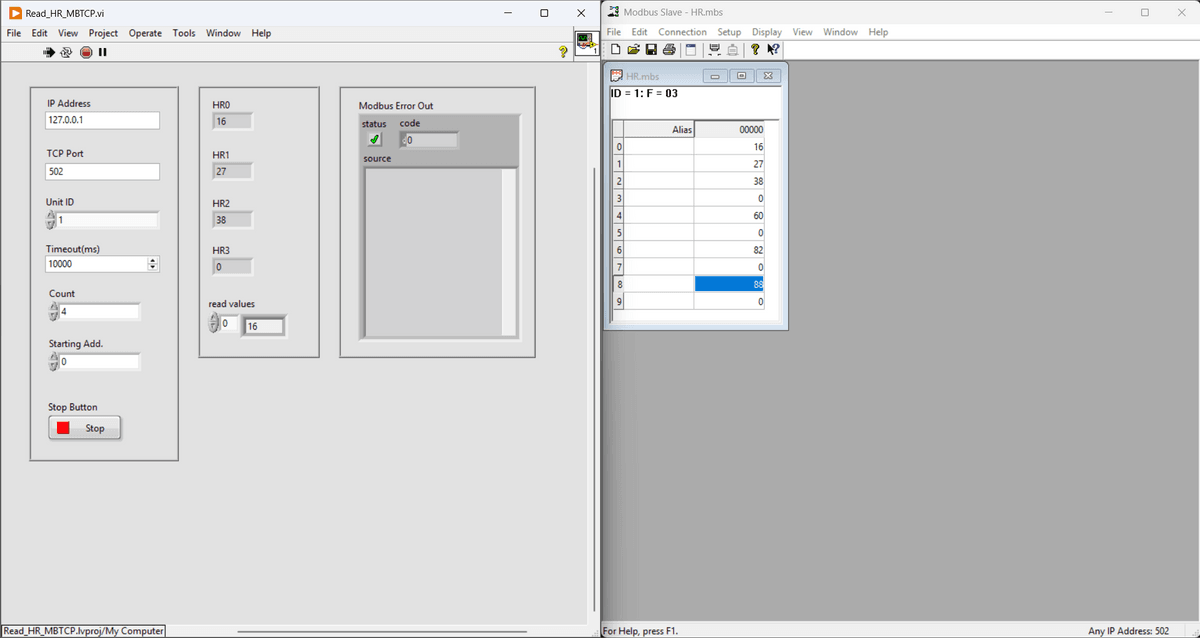This screenshot has width=1200, height=638.
Task: Click the Connect icon in Modbus Slave toolbar
Action: click(x=714, y=50)
